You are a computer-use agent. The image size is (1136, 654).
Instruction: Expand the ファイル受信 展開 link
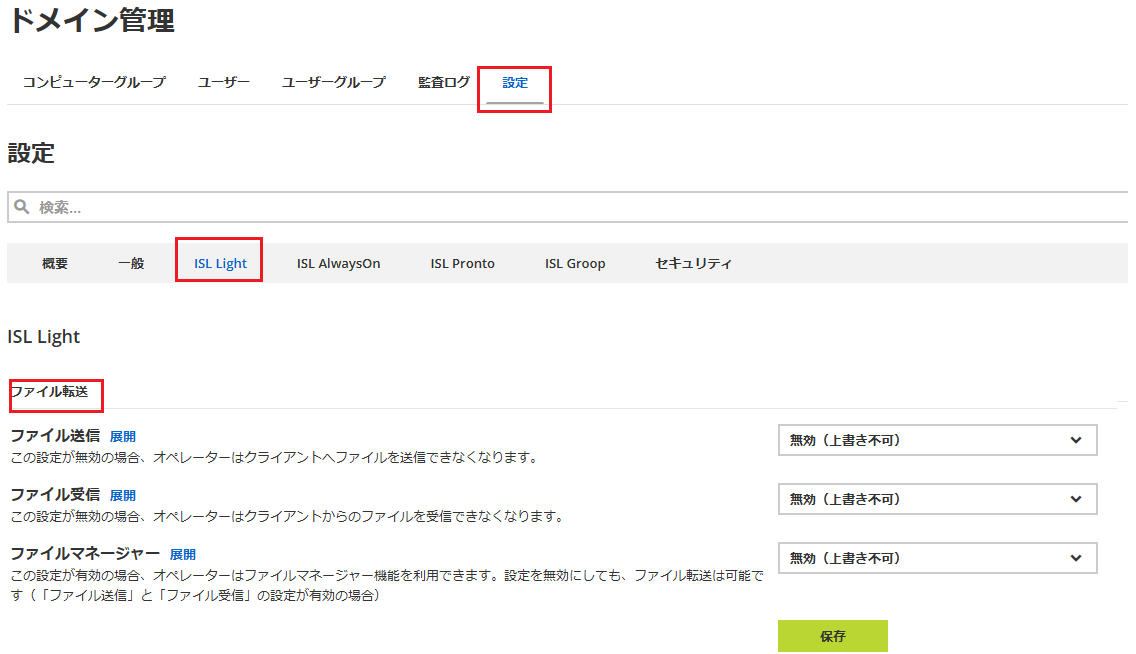[122, 495]
